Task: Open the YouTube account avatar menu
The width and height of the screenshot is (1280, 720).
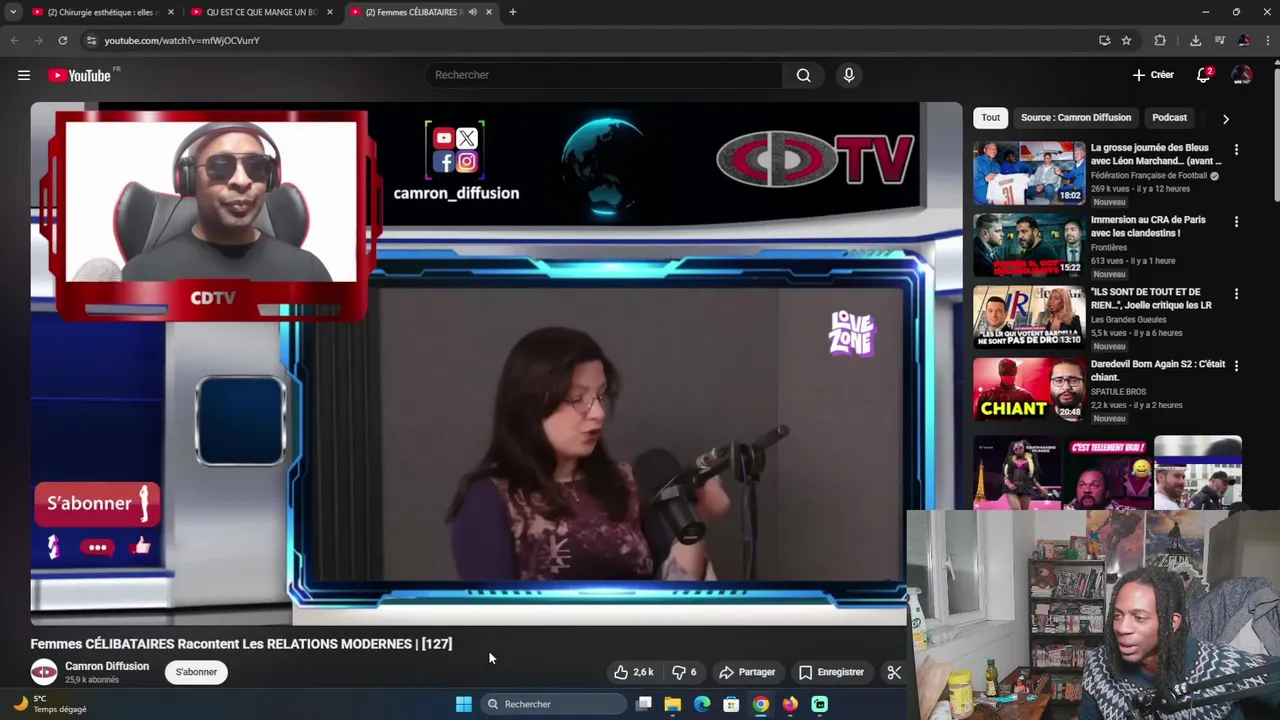Action: (x=1242, y=75)
